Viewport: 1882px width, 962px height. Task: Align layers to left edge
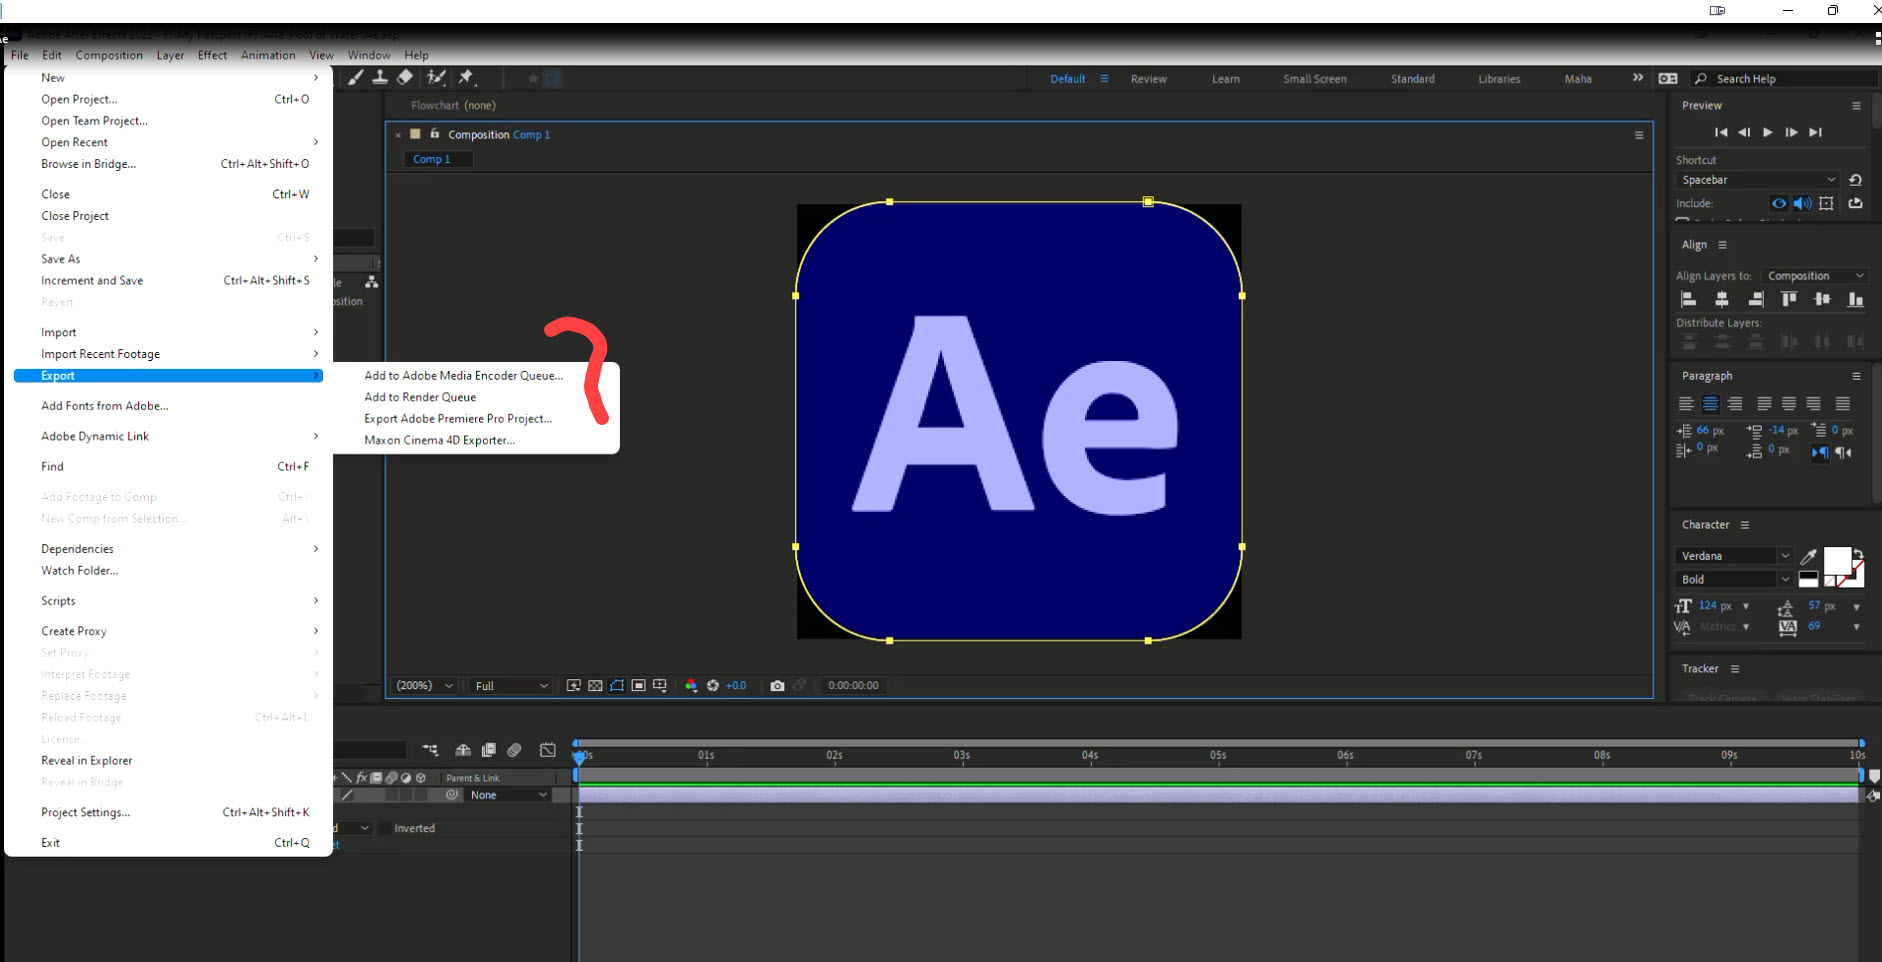(1689, 299)
